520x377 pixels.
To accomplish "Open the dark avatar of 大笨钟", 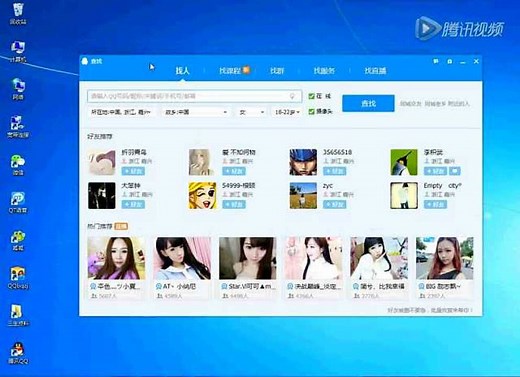I will pyautogui.click(x=102, y=195).
